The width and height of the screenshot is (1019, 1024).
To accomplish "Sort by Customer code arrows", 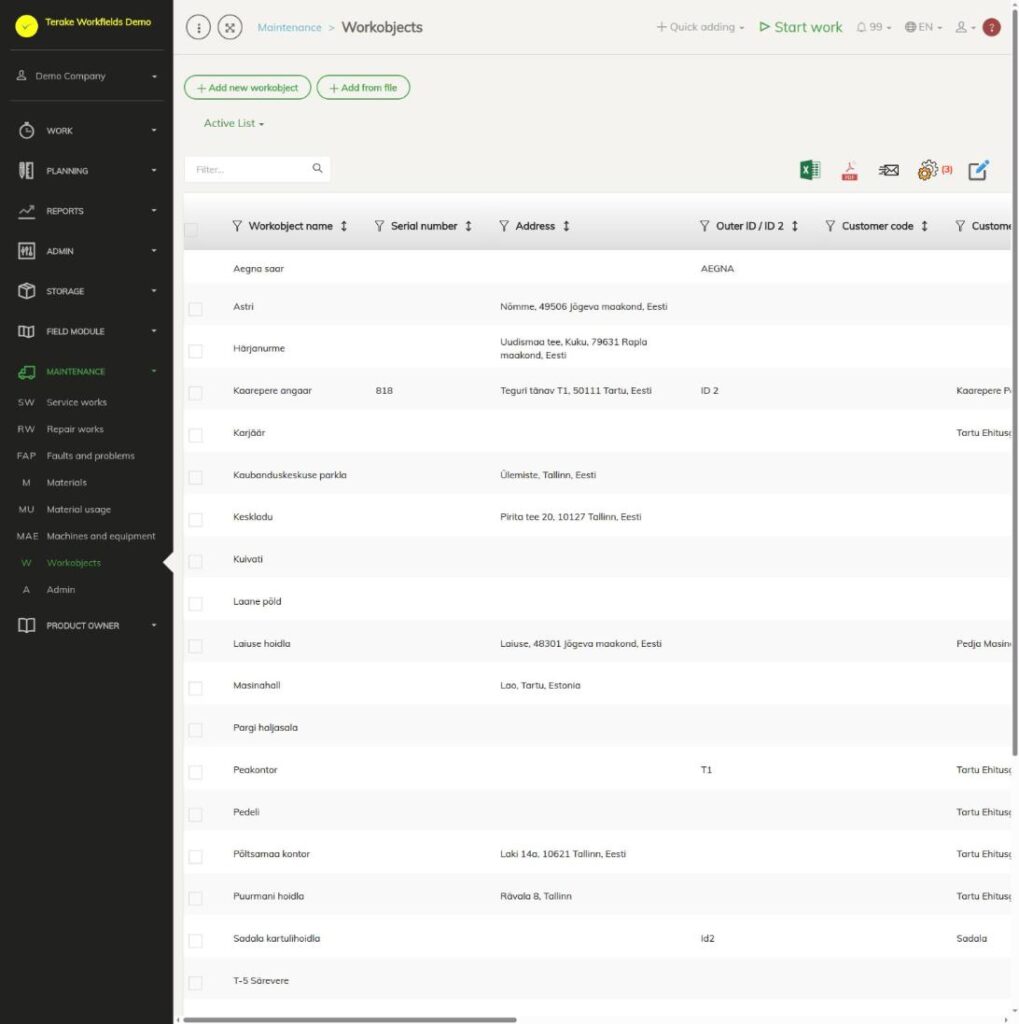I will pyautogui.click(x=924, y=226).
